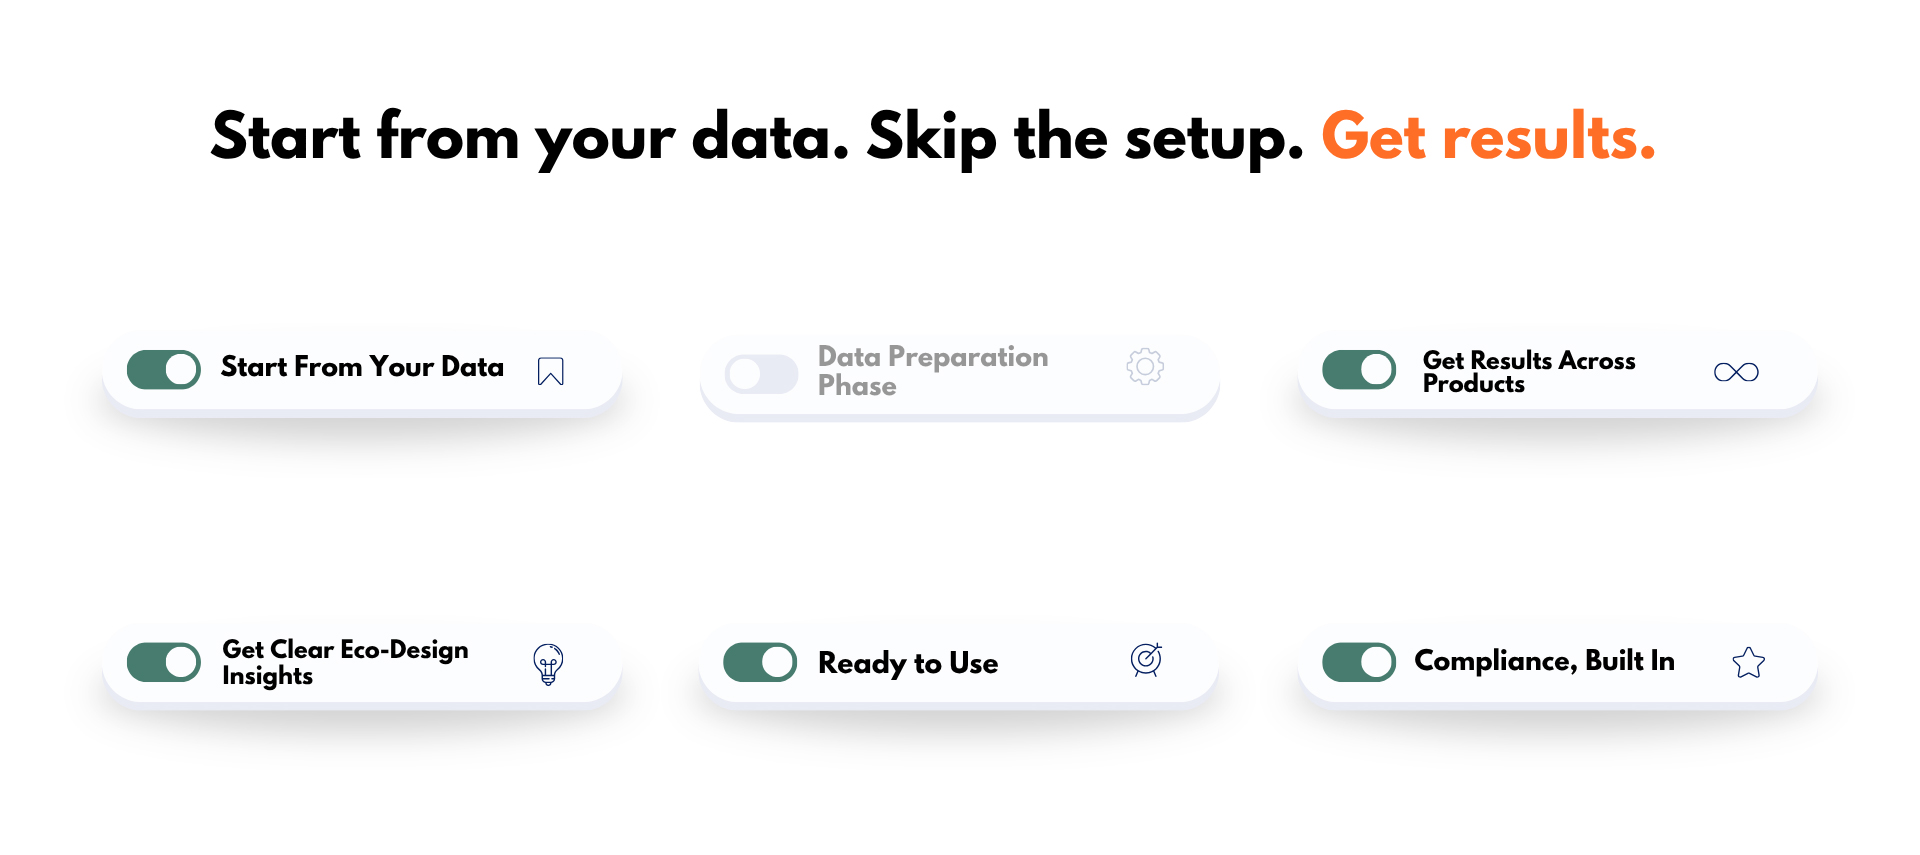The height and width of the screenshot is (855, 1920).
Task: Click the gear icon on Data Preparation Phase
Action: click(1145, 367)
